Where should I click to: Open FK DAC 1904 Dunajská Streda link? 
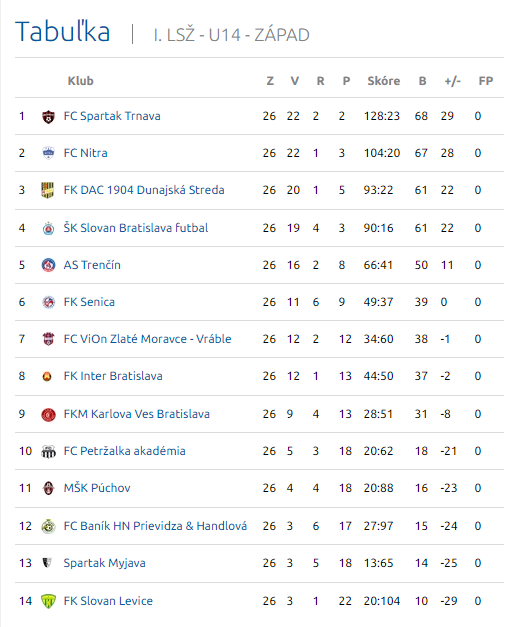tap(144, 190)
